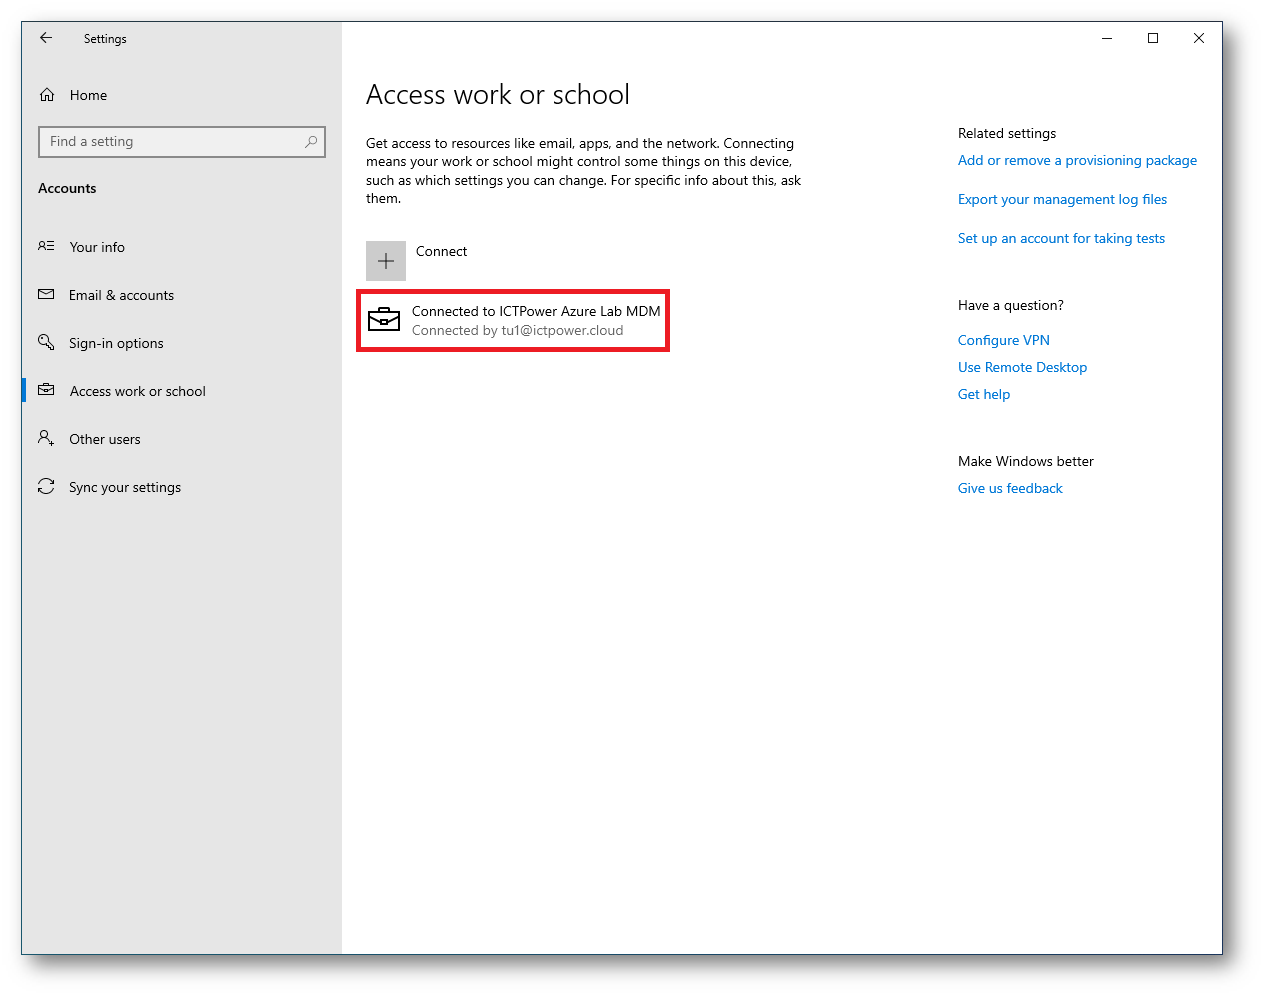The height and width of the screenshot is (997, 1265).
Task: Open Set up an account for taking tests
Action: click(1061, 238)
